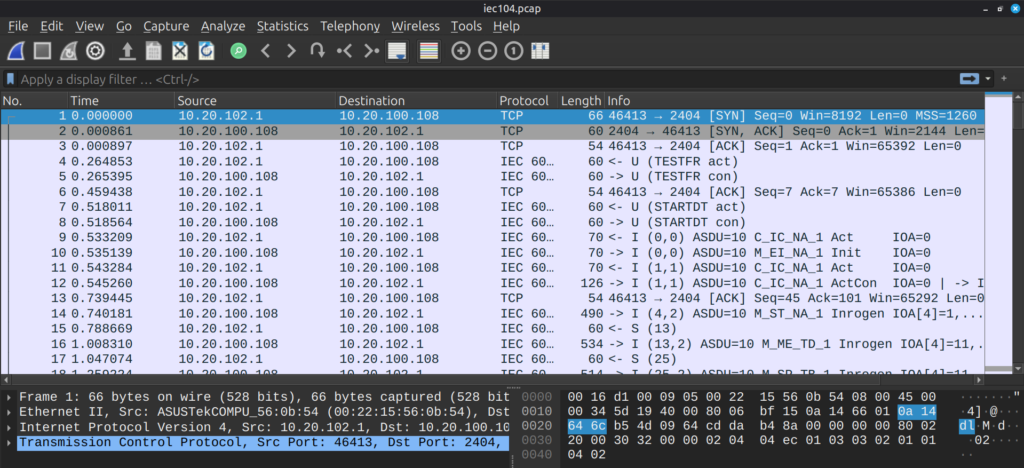This screenshot has width=1024, height=468.
Task: Open the Analyze menu
Action: point(223,26)
